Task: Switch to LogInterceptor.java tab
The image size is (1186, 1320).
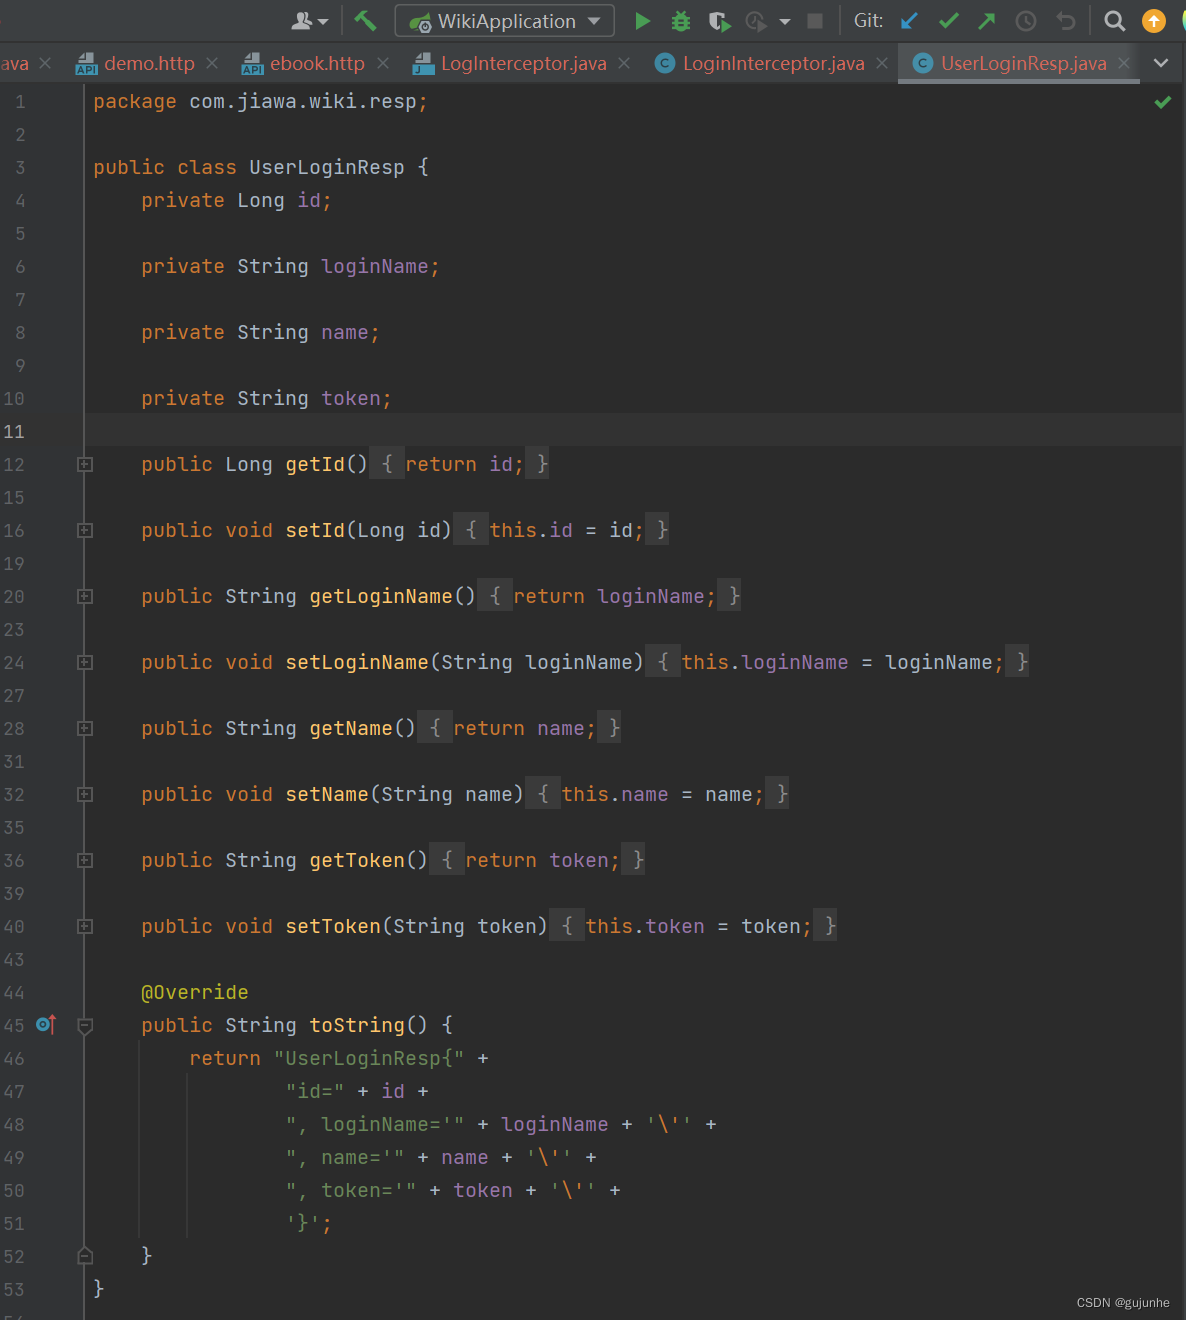Action: pyautogui.click(x=523, y=63)
